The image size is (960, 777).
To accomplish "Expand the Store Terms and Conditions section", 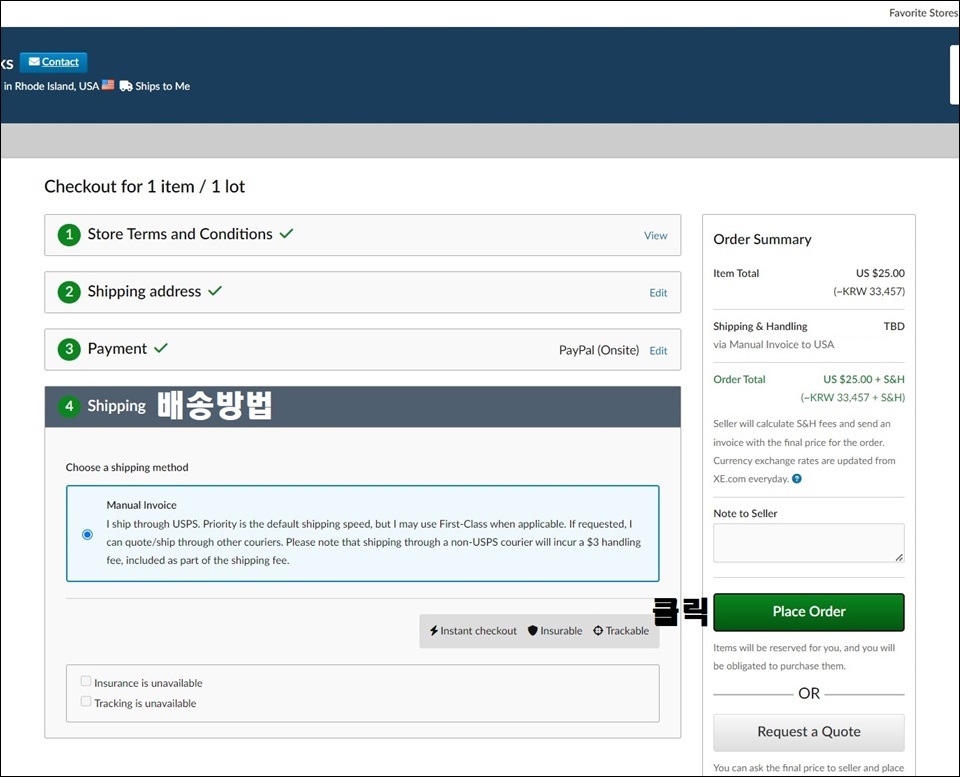I will click(362, 235).
